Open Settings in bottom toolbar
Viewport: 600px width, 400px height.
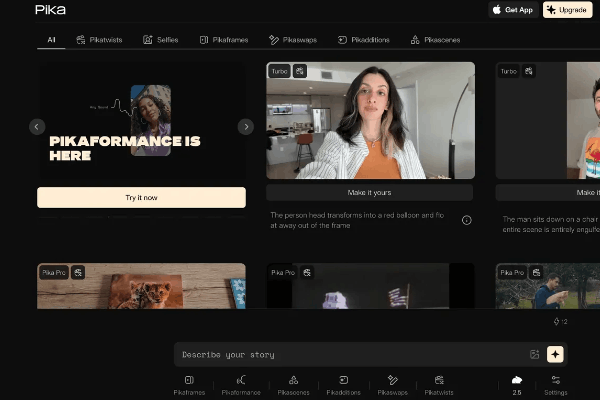click(x=556, y=385)
